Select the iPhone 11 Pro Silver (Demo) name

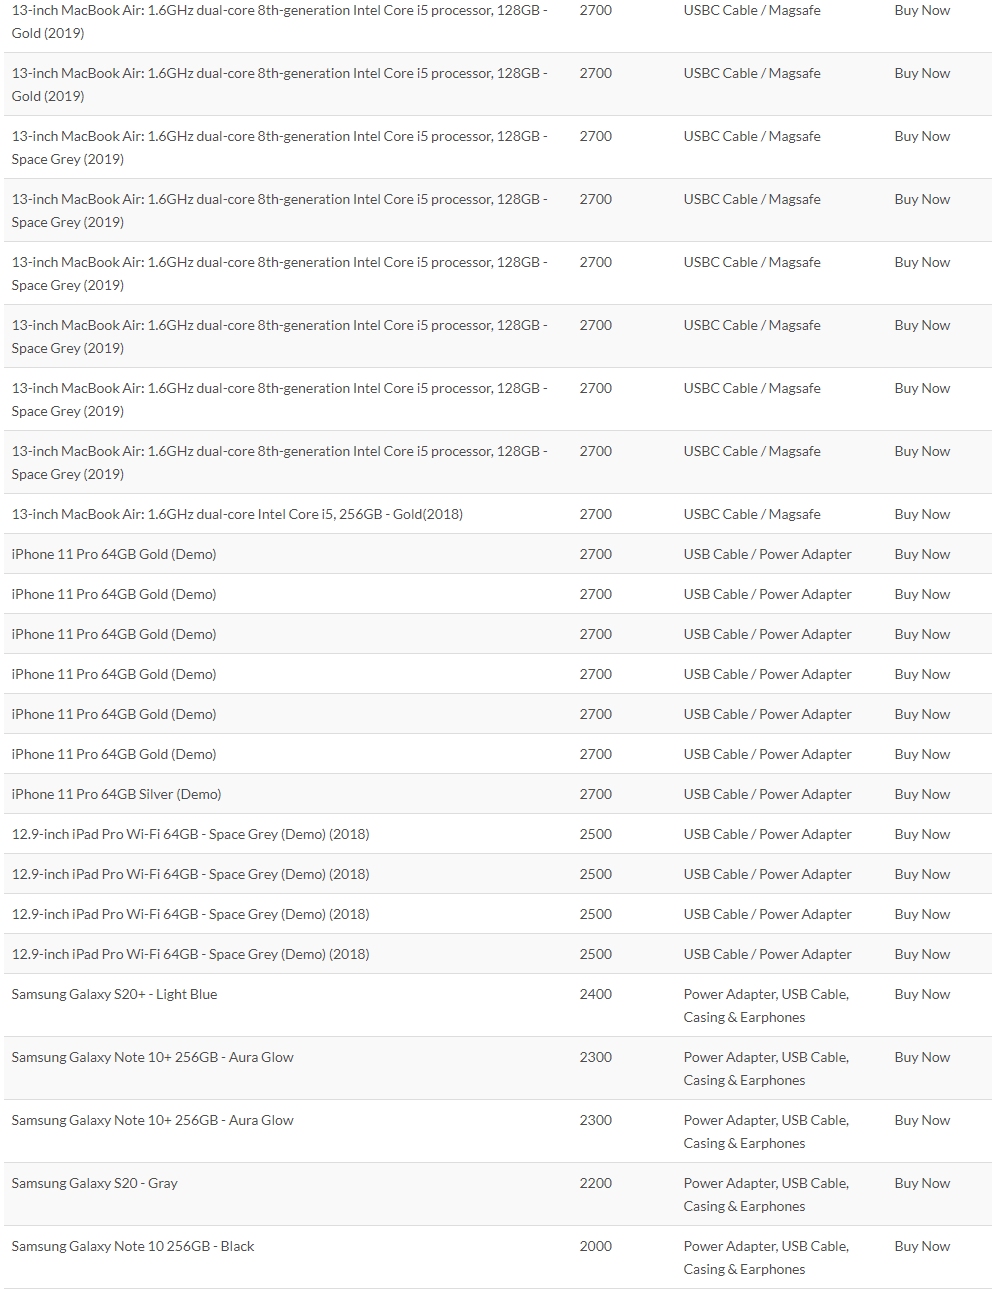116,794
